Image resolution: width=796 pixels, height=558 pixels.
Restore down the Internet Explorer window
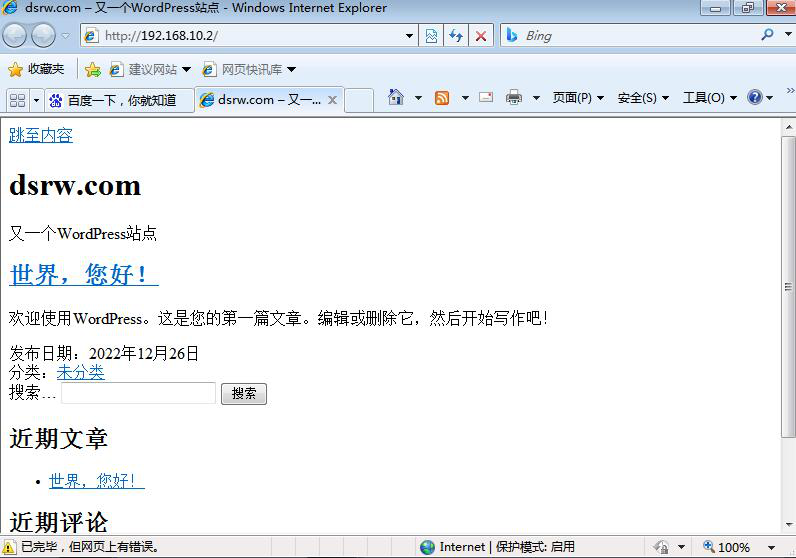pyautogui.click(x=747, y=8)
